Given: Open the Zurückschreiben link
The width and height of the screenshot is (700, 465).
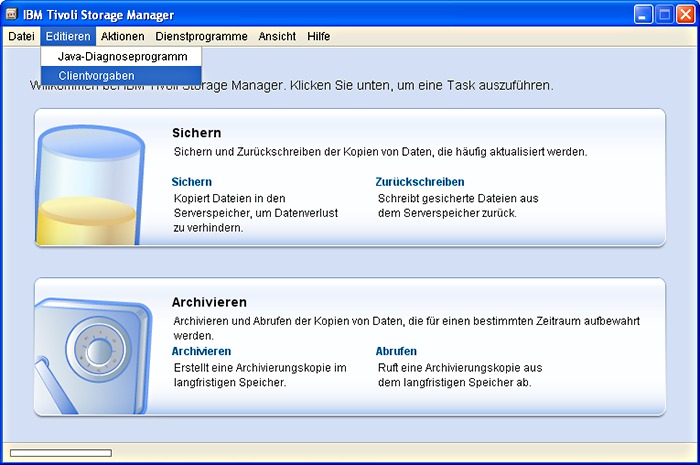Looking at the screenshot, I should click(x=419, y=182).
